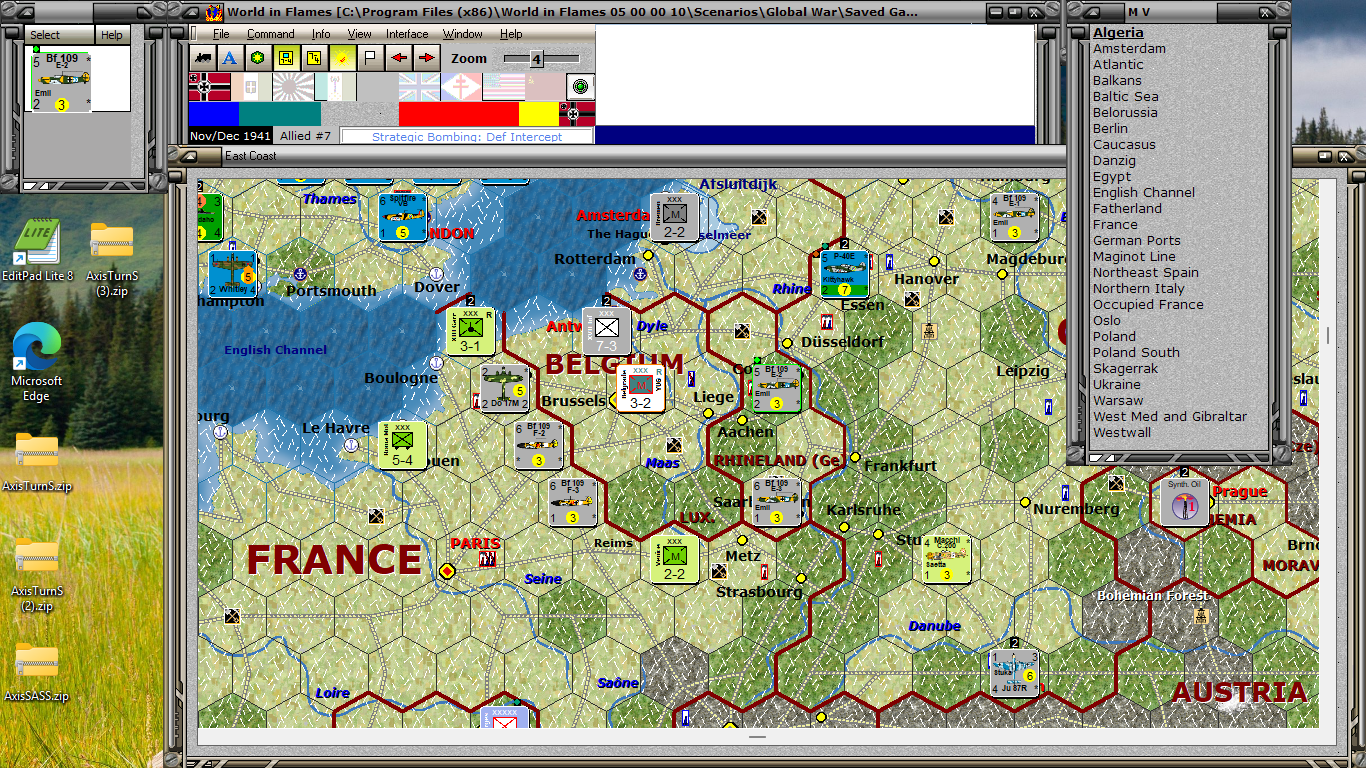Screen dimensions: 1366x768
Task: Select the United States flag
Action: (503, 87)
